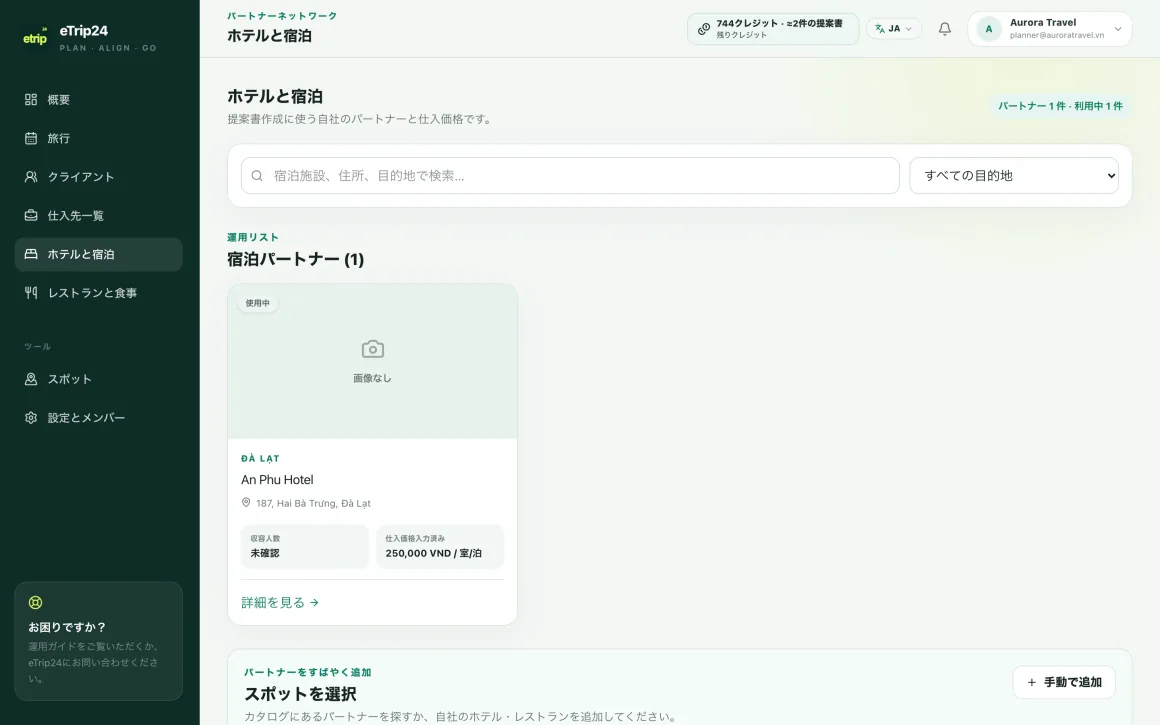Click the 宿泊パートナー (1) heading
Image resolution: width=1160 pixels, height=725 pixels.
point(295,259)
